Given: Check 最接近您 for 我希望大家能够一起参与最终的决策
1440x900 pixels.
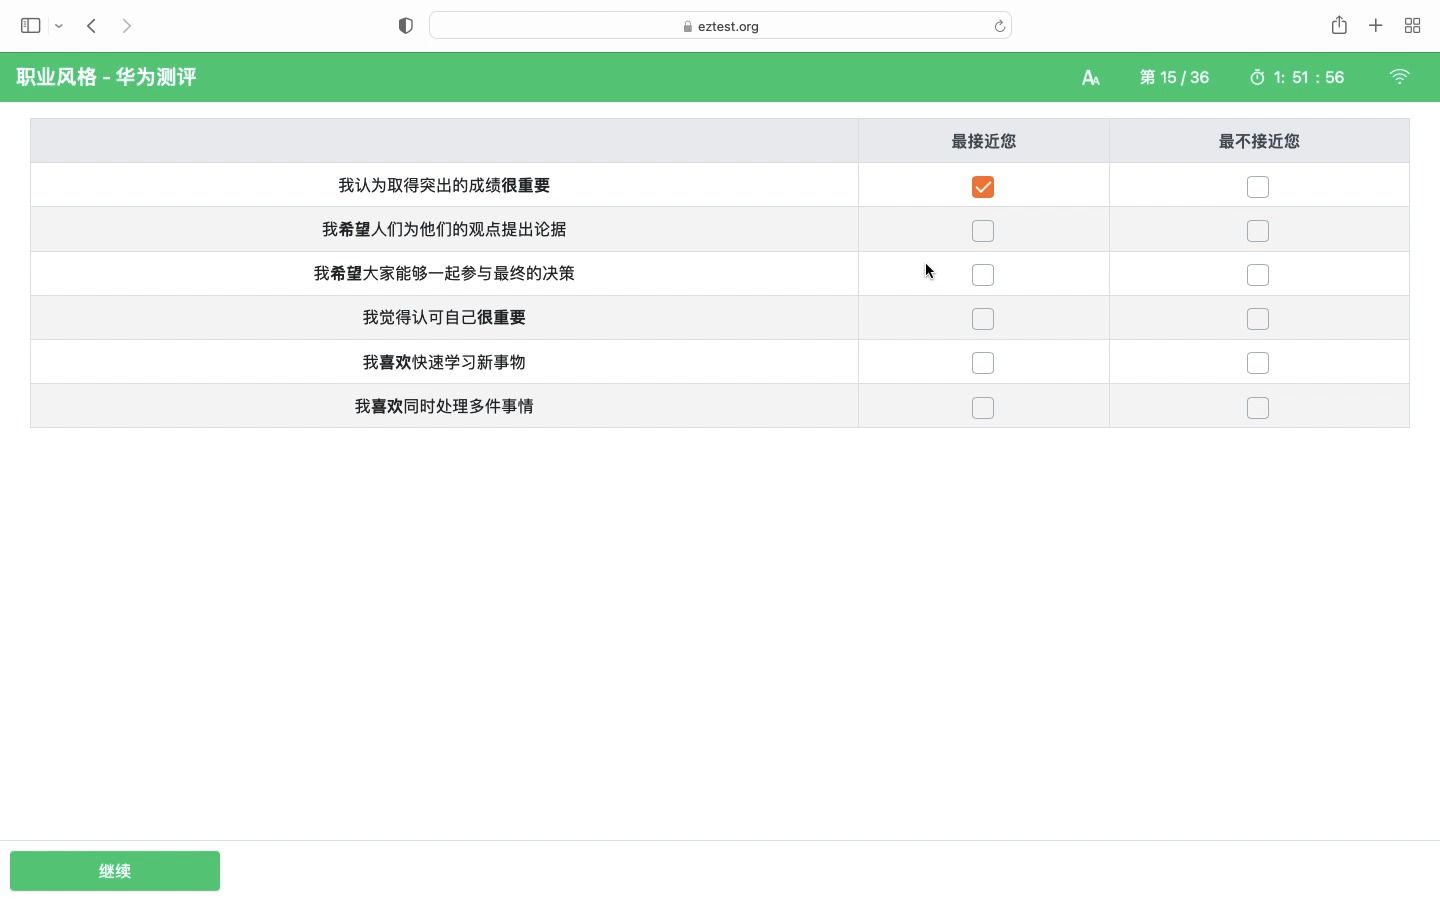Looking at the screenshot, I should click(983, 275).
